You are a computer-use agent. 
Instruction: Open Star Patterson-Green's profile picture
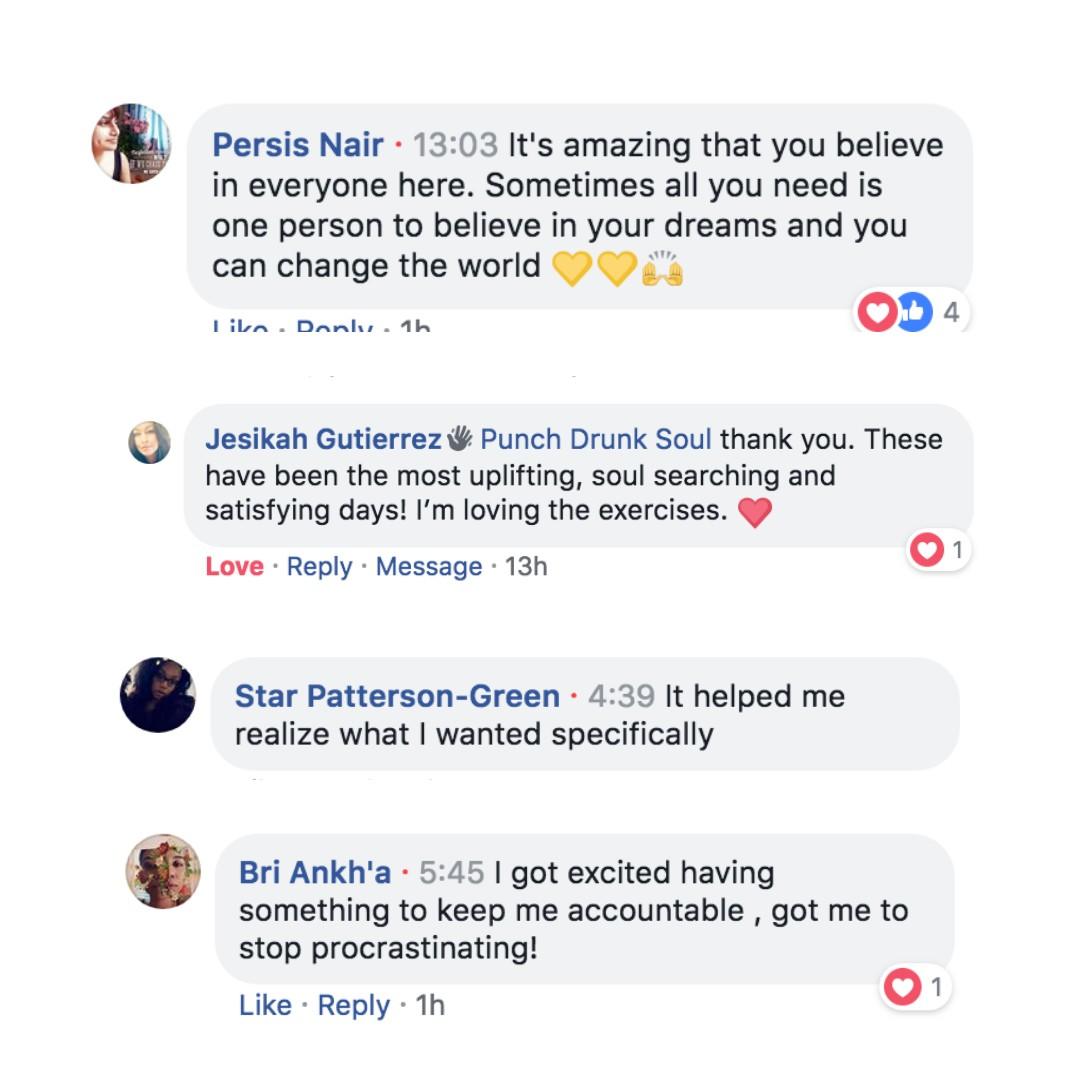158,694
